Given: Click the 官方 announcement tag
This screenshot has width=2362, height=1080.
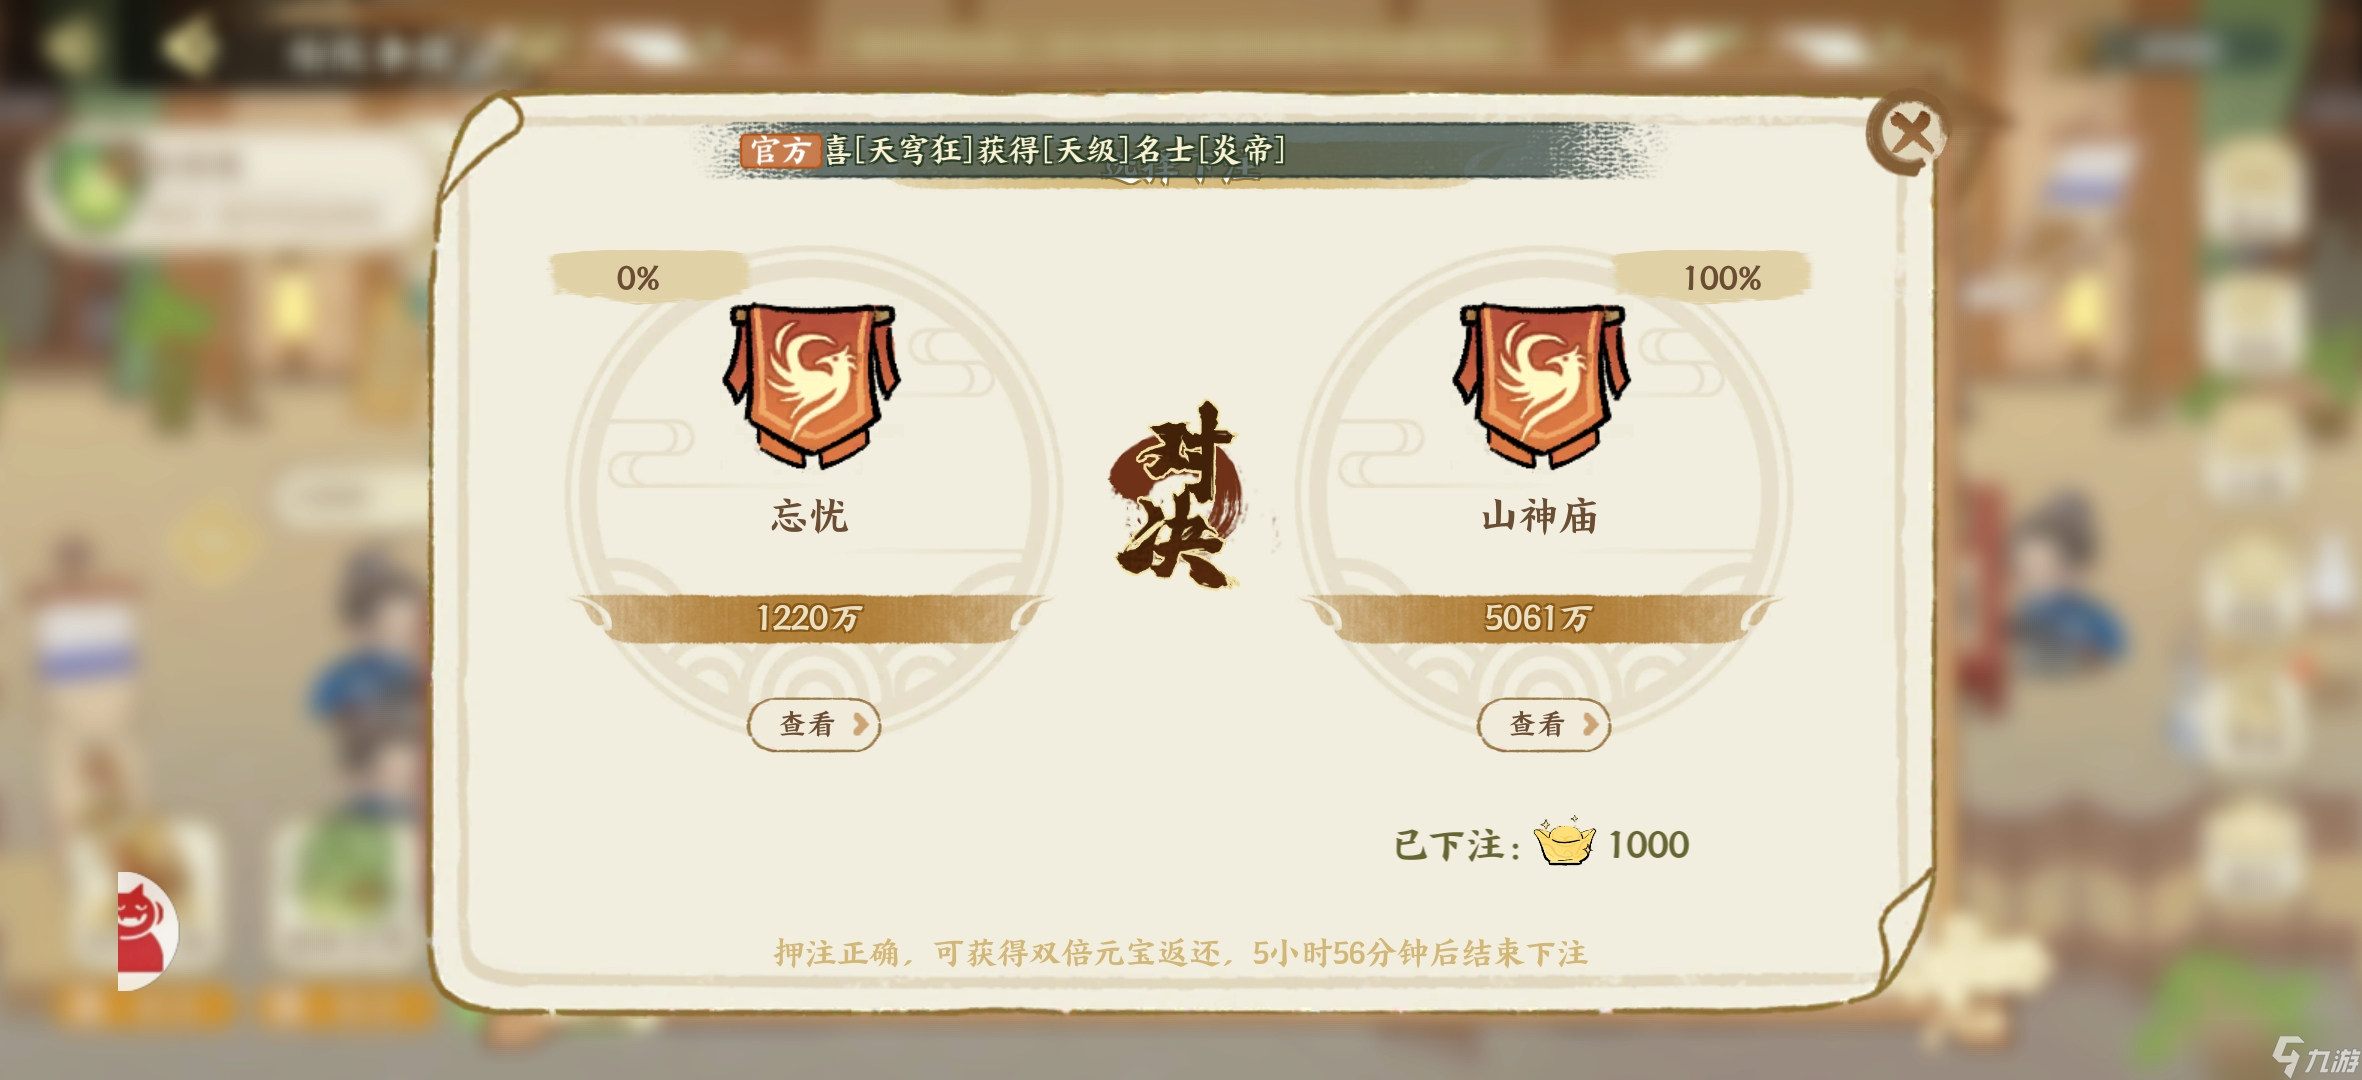Looking at the screenshot, I should coord(781,151).
